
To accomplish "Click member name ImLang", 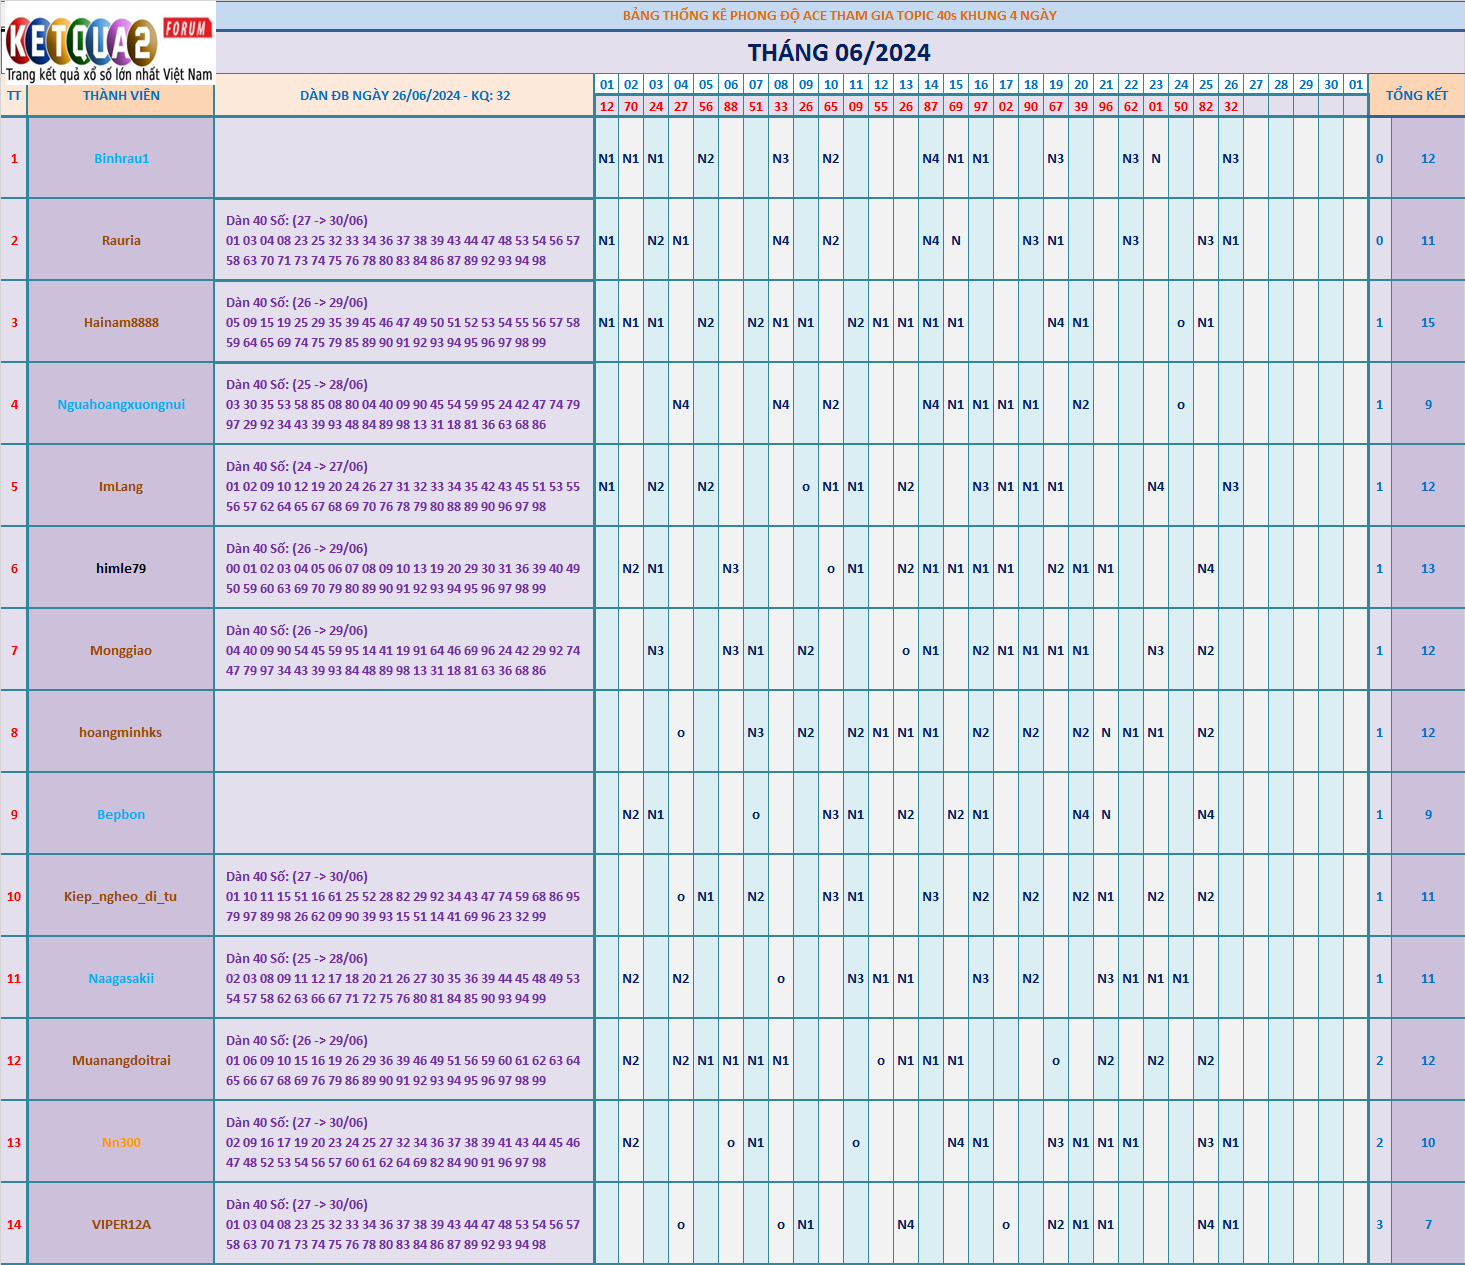I will [x=121, y=486].
